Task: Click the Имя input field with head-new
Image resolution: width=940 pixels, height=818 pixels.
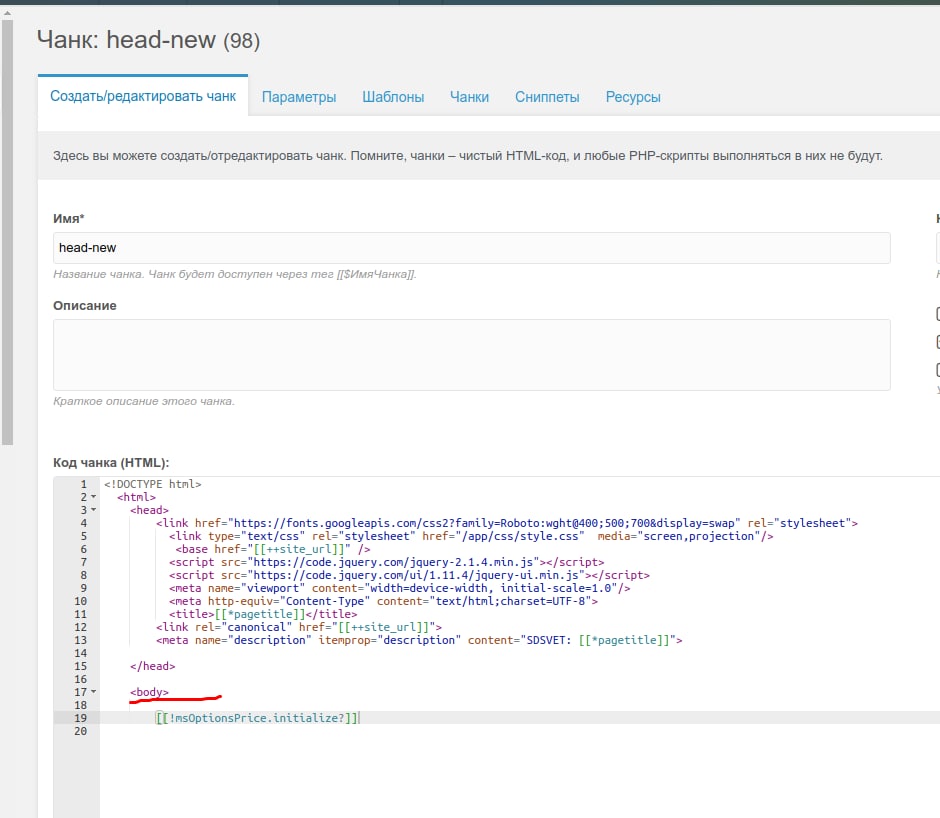Action: pyautogui.click(x=471, y=248)
